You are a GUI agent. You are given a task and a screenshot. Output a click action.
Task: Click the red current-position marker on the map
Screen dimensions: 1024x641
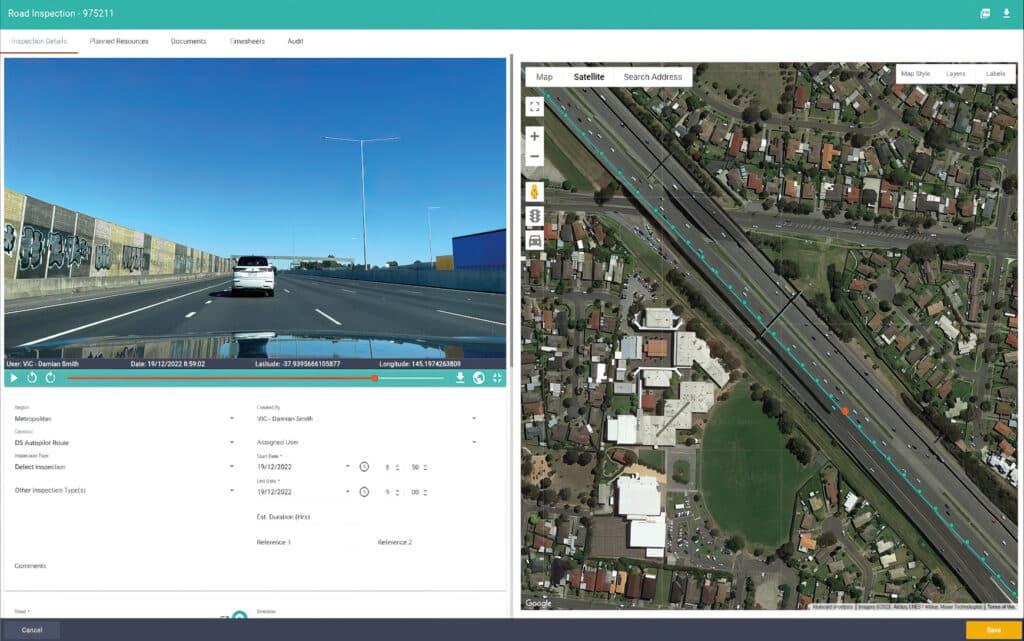click(845, 411)
